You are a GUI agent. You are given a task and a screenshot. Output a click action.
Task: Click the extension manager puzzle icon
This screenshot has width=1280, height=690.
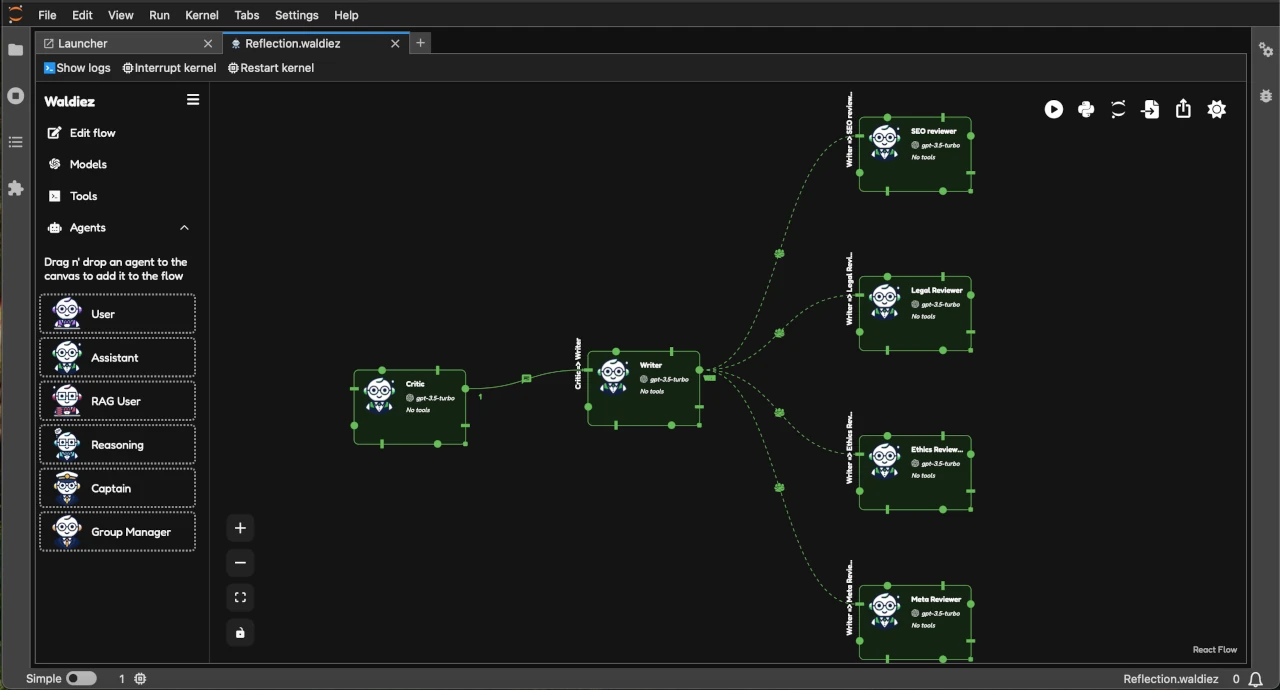(x=15, y=189)
